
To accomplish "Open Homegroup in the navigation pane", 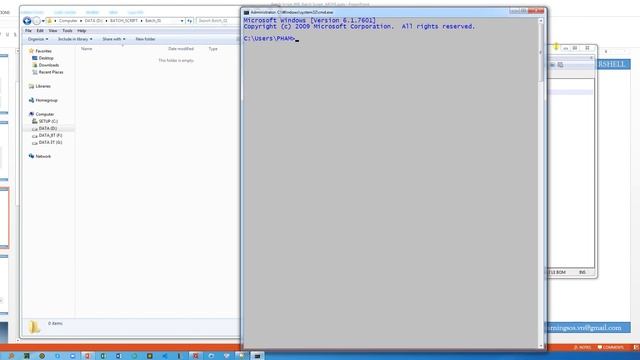I will (46, 100).
